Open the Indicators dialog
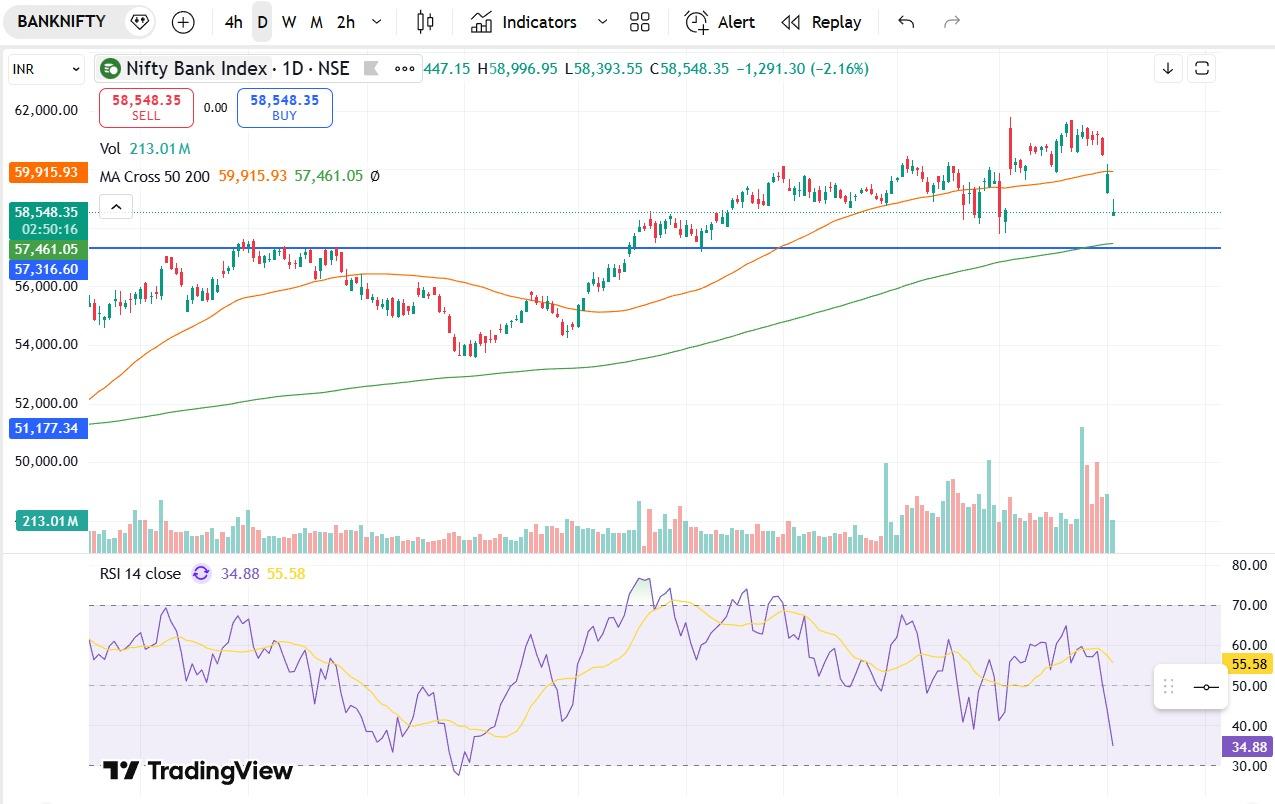Image resolution: width=1275 pixels, height=804 pixels. pyautogui.click(x=525, y=21)
